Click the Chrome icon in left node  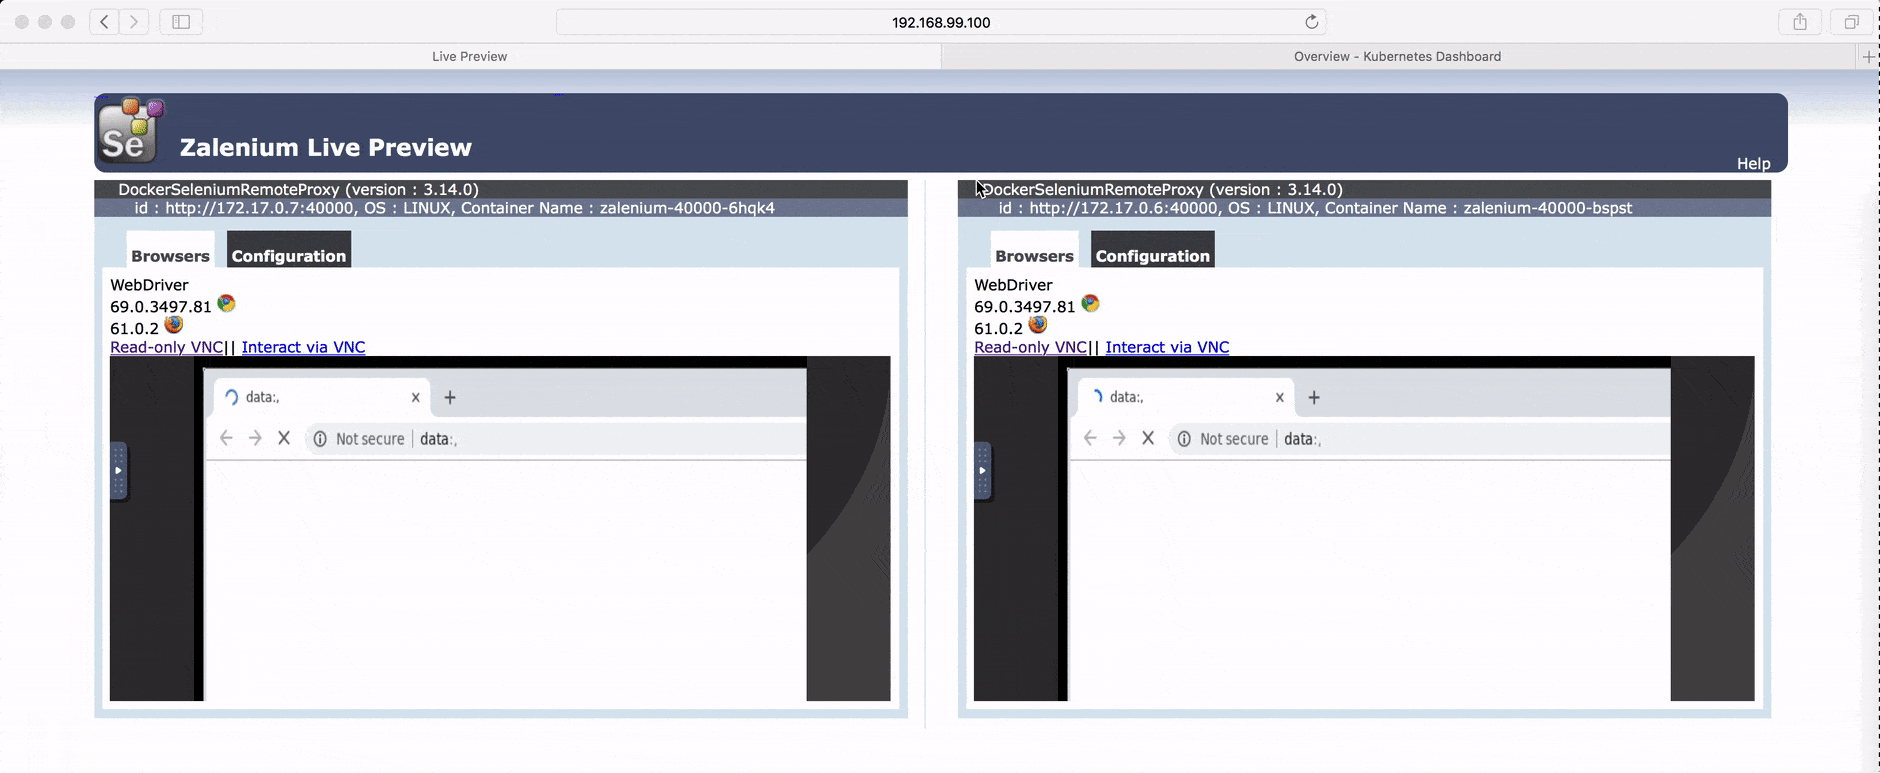pos(226,304)
